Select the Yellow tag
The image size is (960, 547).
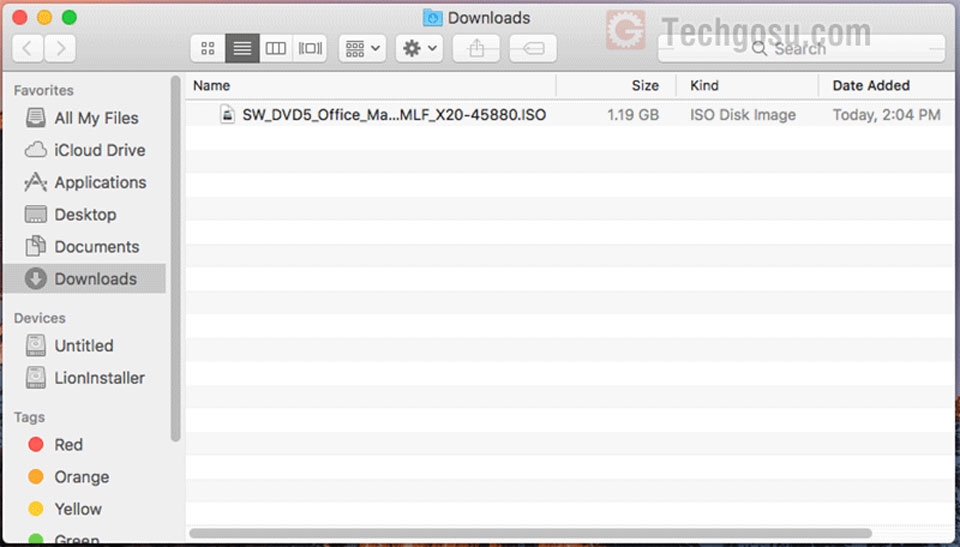pyautogui.click(x=65, y=509)
